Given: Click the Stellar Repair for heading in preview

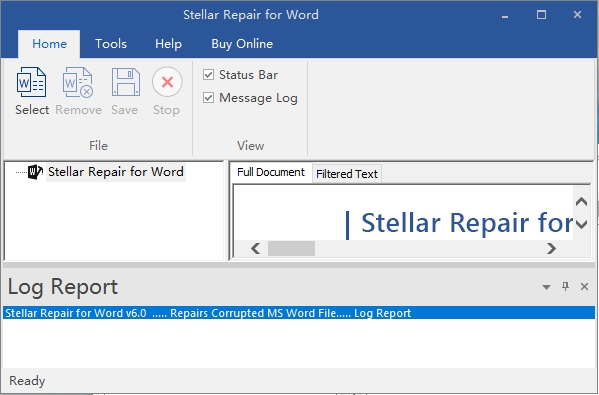Looking at the screenshot, I should (467, 223).
